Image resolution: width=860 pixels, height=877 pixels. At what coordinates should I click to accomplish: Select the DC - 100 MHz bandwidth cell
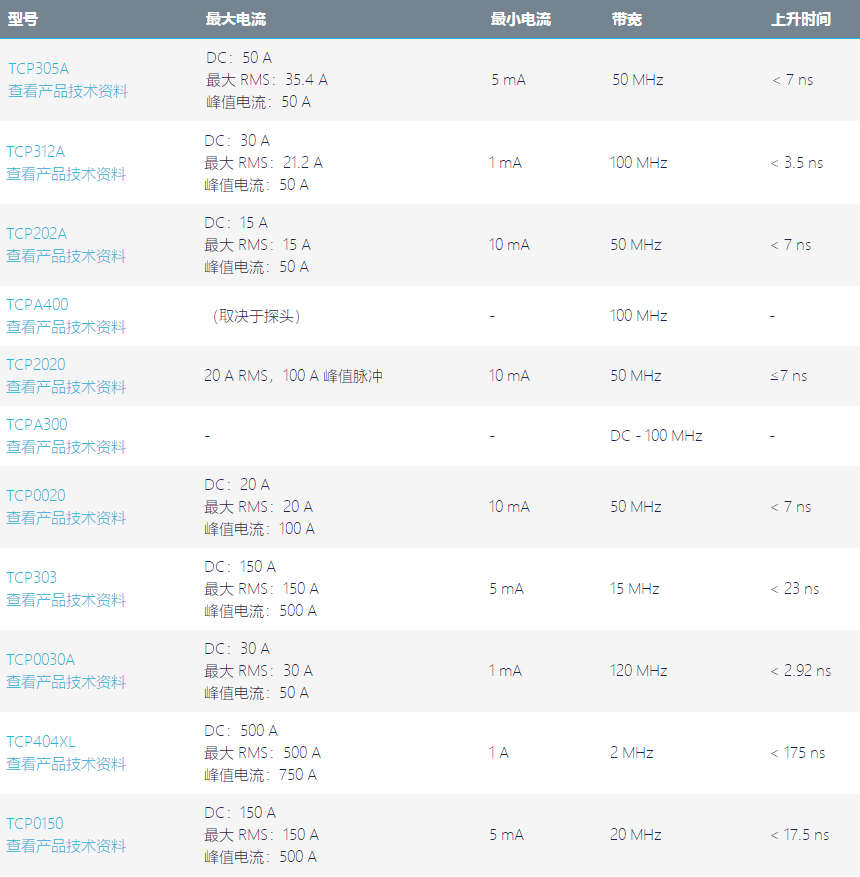[x=656, y=436]
